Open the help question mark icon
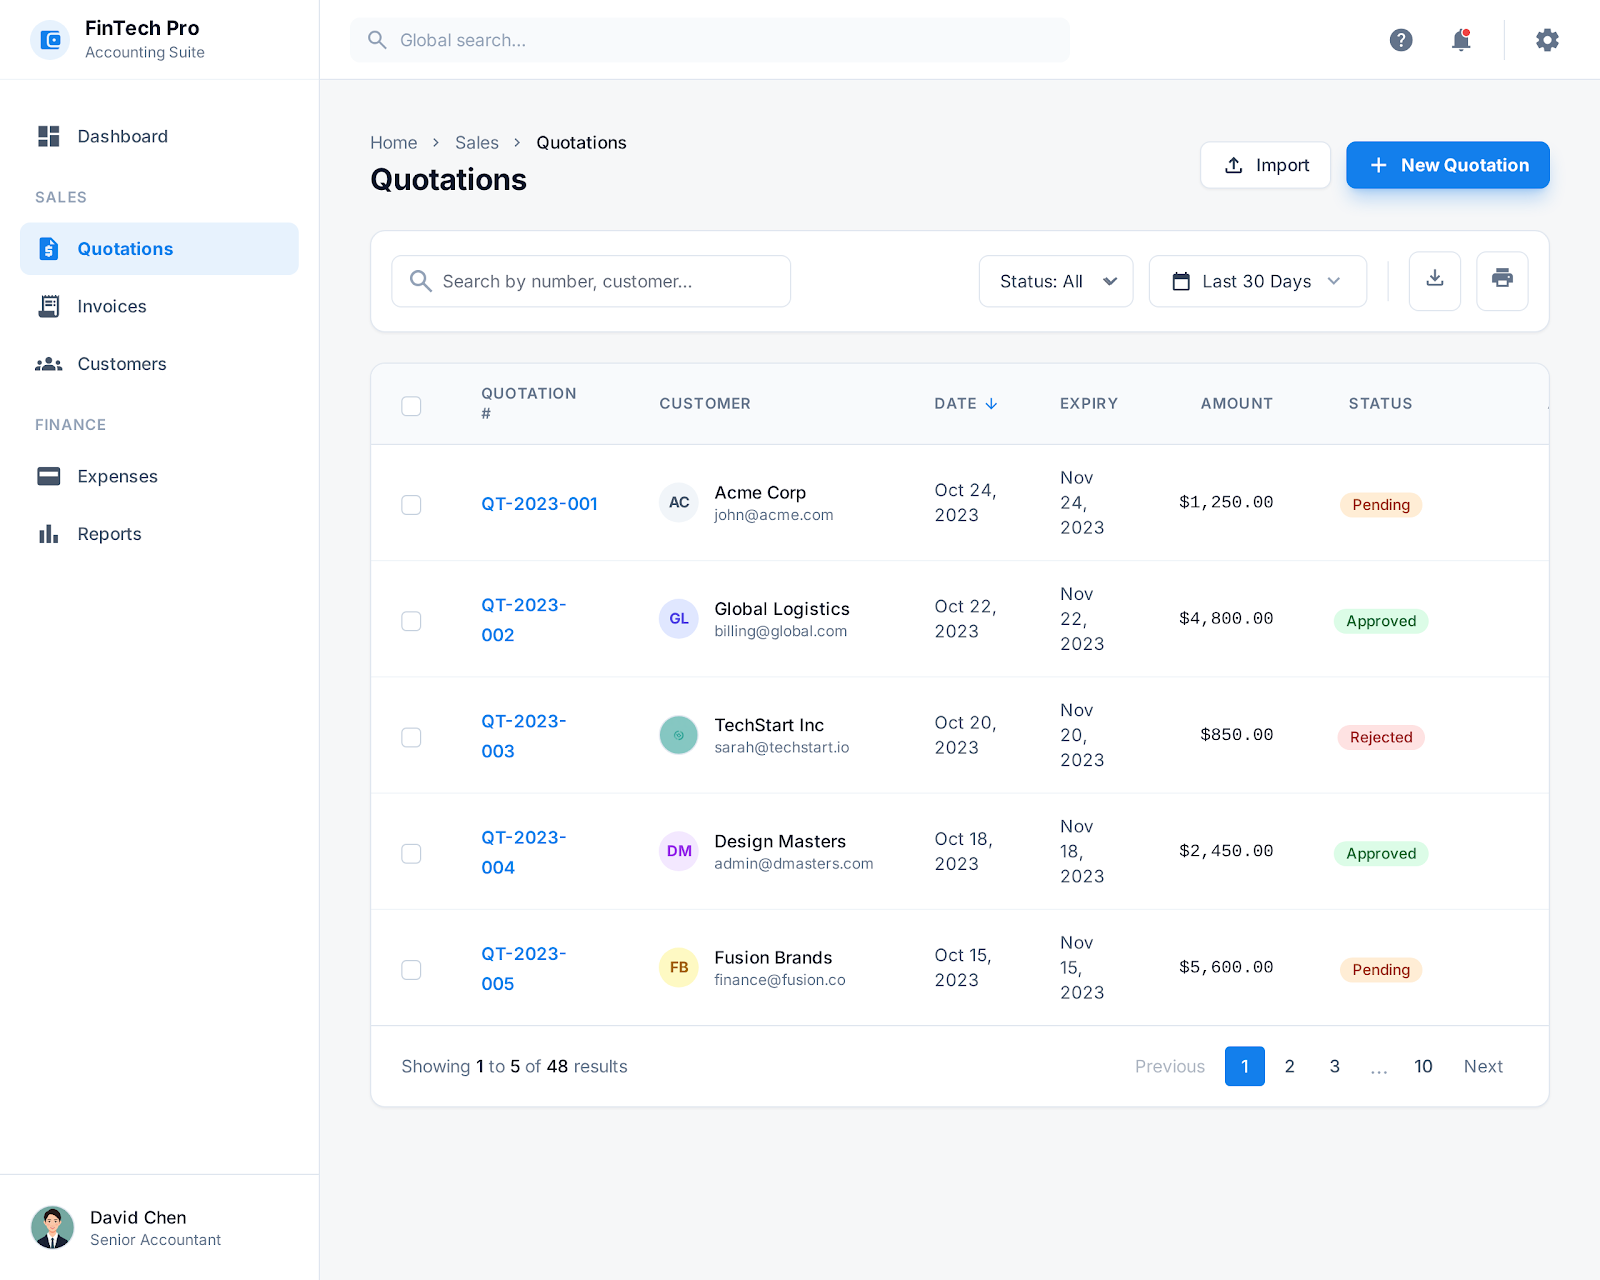Image resolution: width=1600 pixels, height=1280 pixels. (1401, 40)
